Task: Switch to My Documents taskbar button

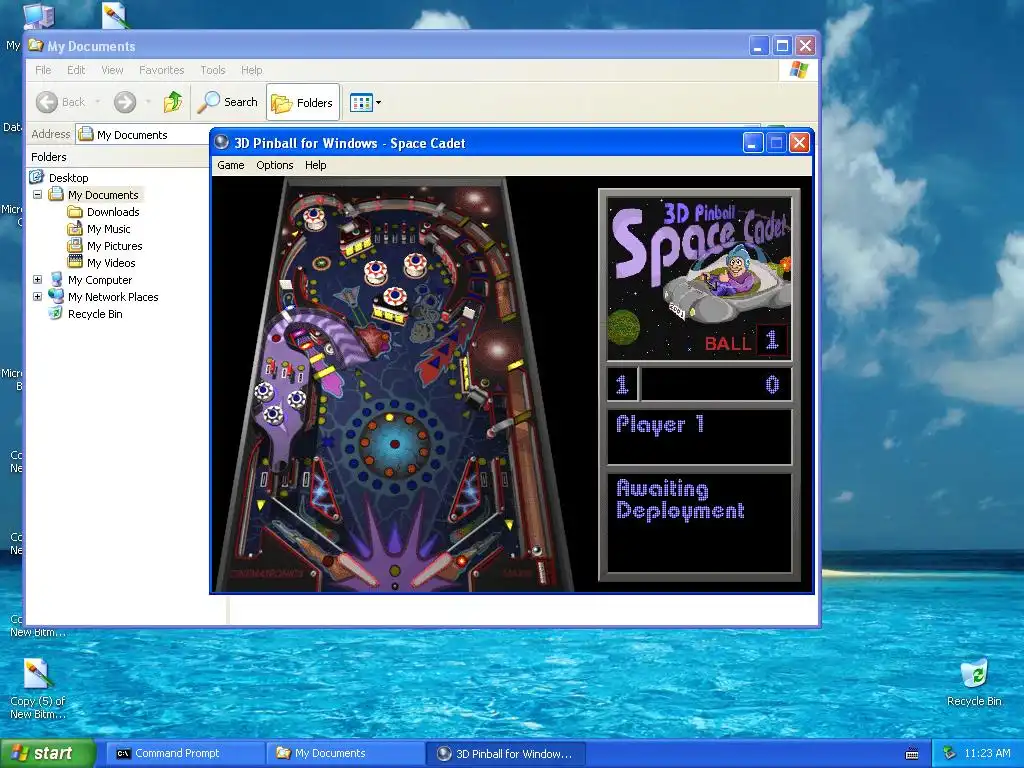Action: pos(345,753)
